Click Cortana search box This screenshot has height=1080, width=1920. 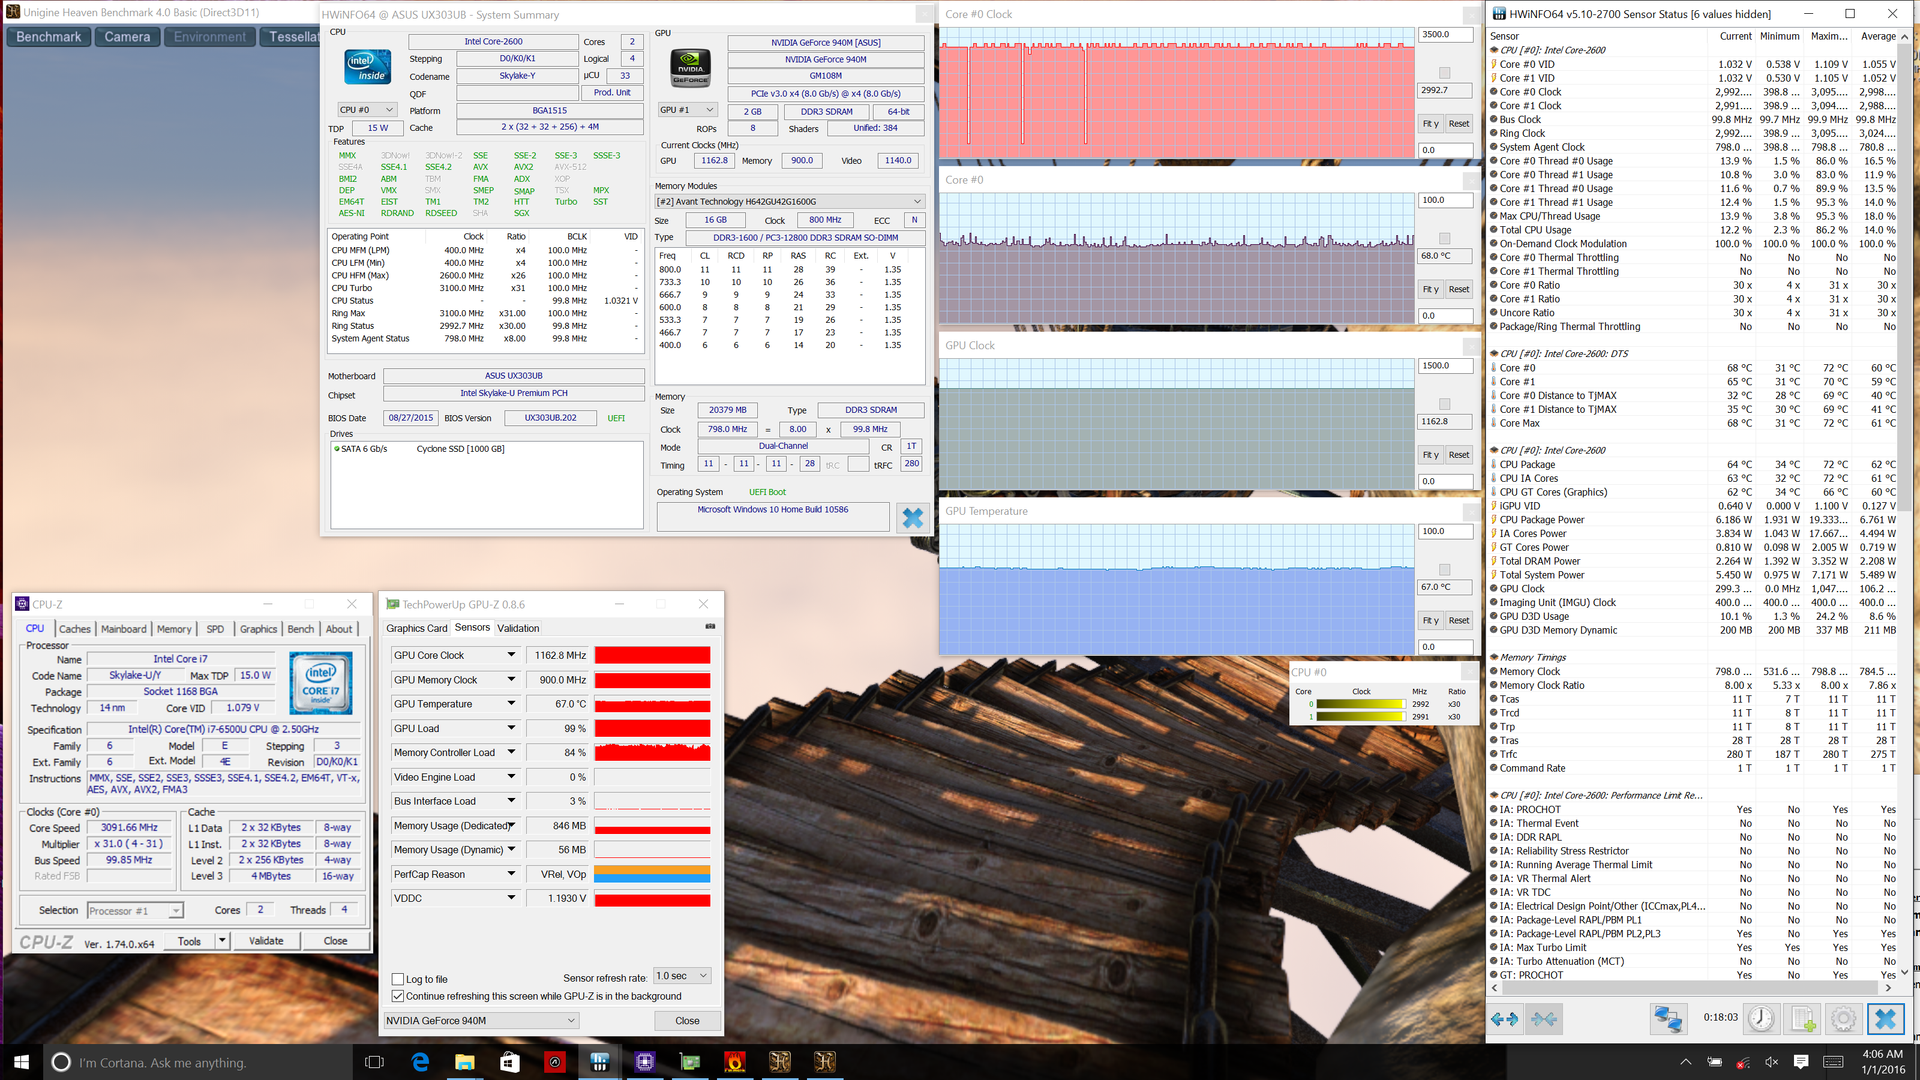tap(195, 1062)
